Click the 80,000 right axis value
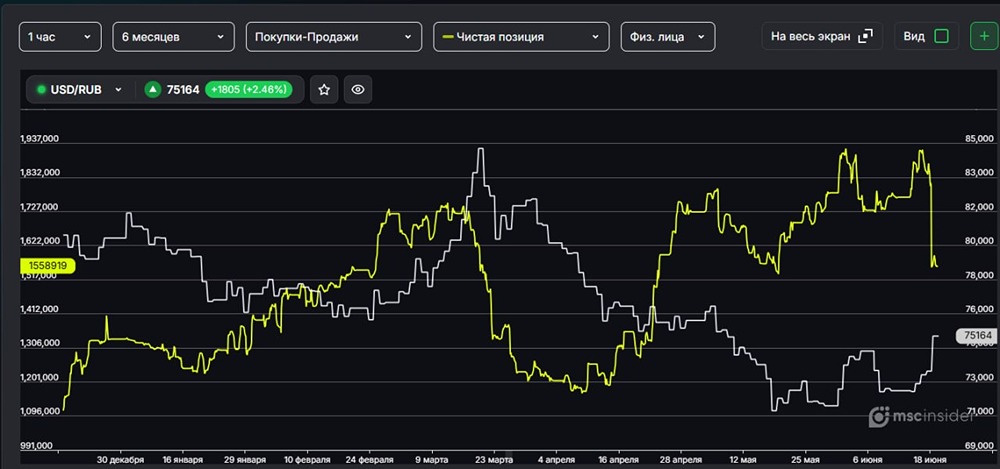Screen dimensions: 1000x469 [x=980, y=241]
